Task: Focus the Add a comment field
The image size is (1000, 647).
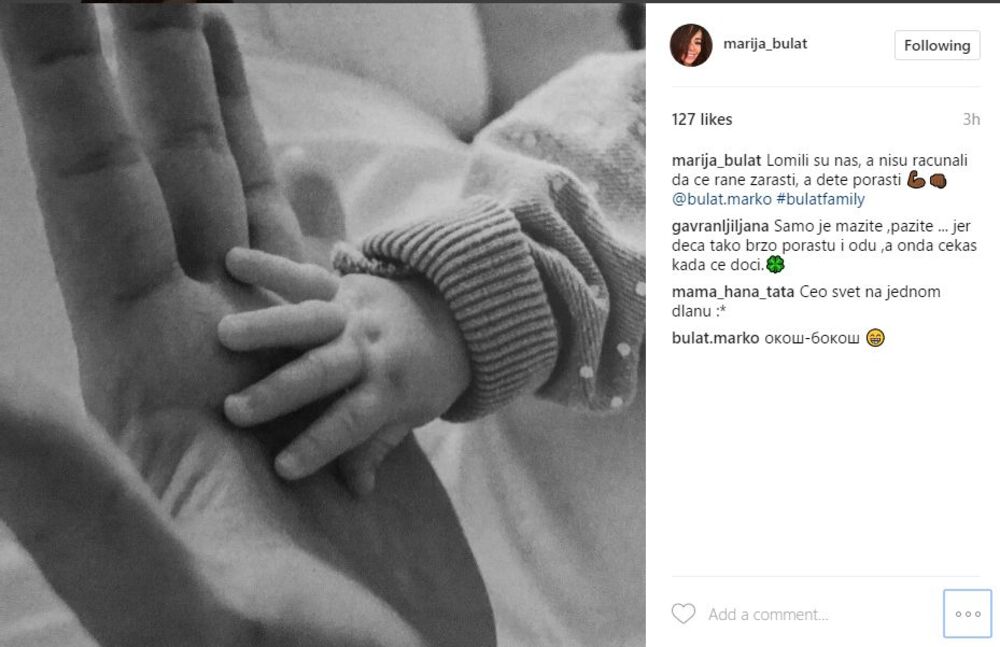Action: click(823, 614)
